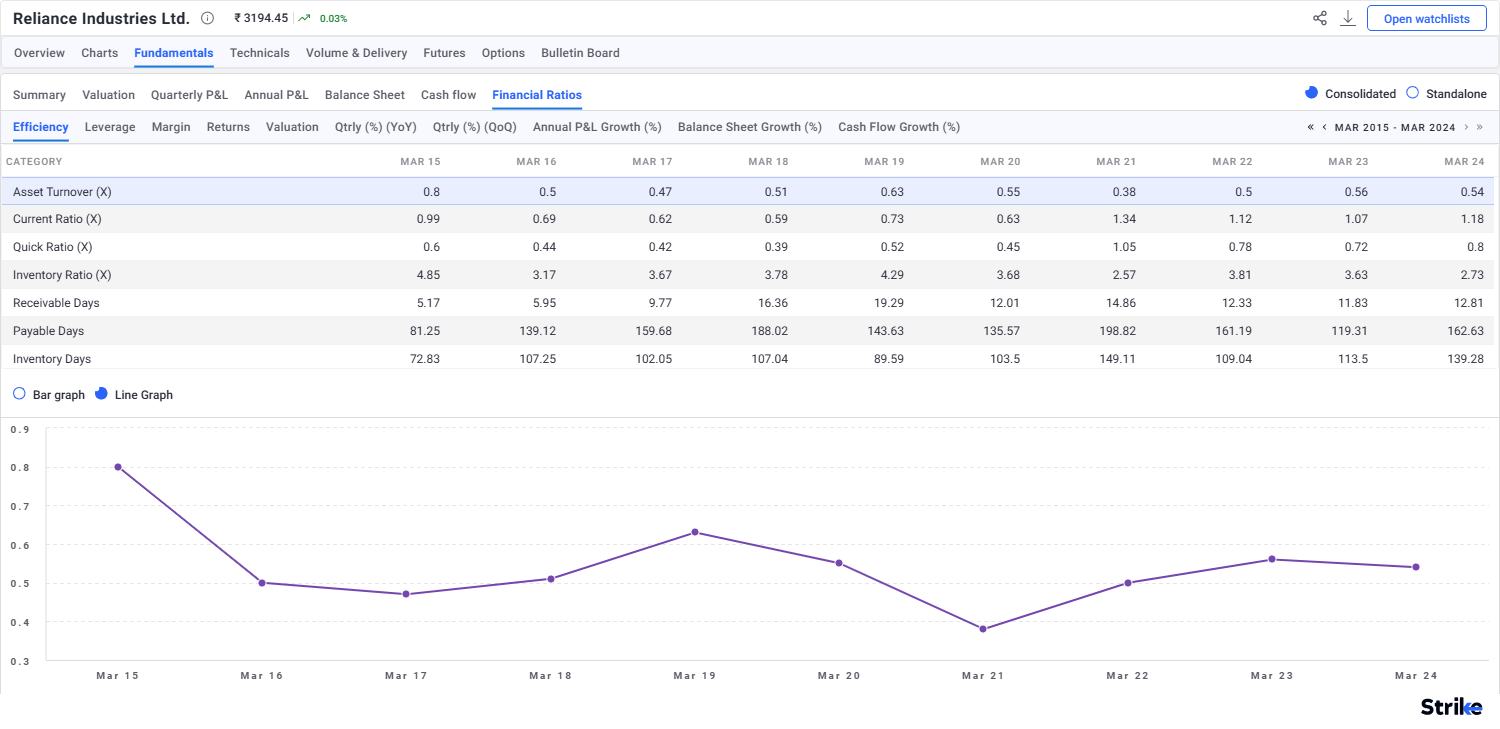Image resolution: width=1500 pixels, height=729 pixels.
Task: Select the Receivable Days row
Action: (x=747, y=303)
